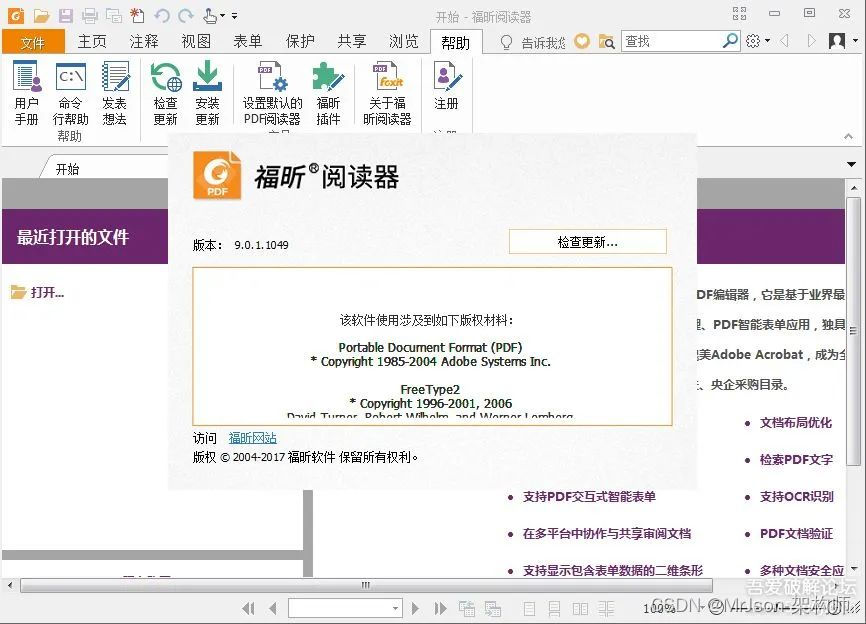Open Command Line Help (命令行帮助)

pos(70,93)
